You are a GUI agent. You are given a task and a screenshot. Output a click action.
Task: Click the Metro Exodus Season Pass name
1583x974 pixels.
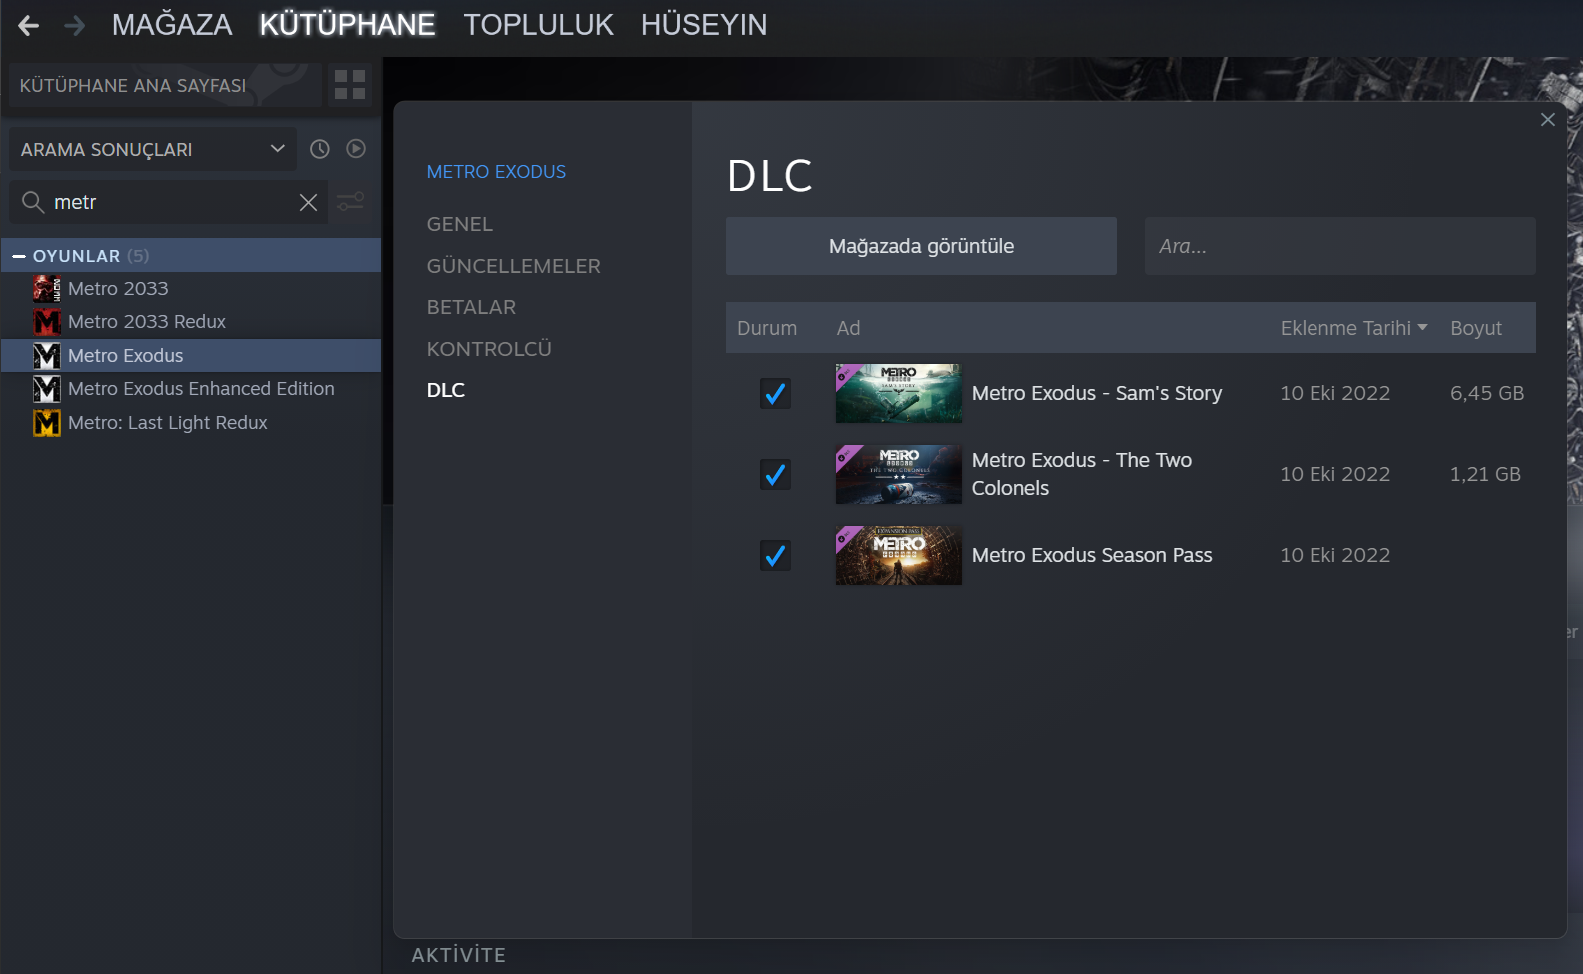1092,555
